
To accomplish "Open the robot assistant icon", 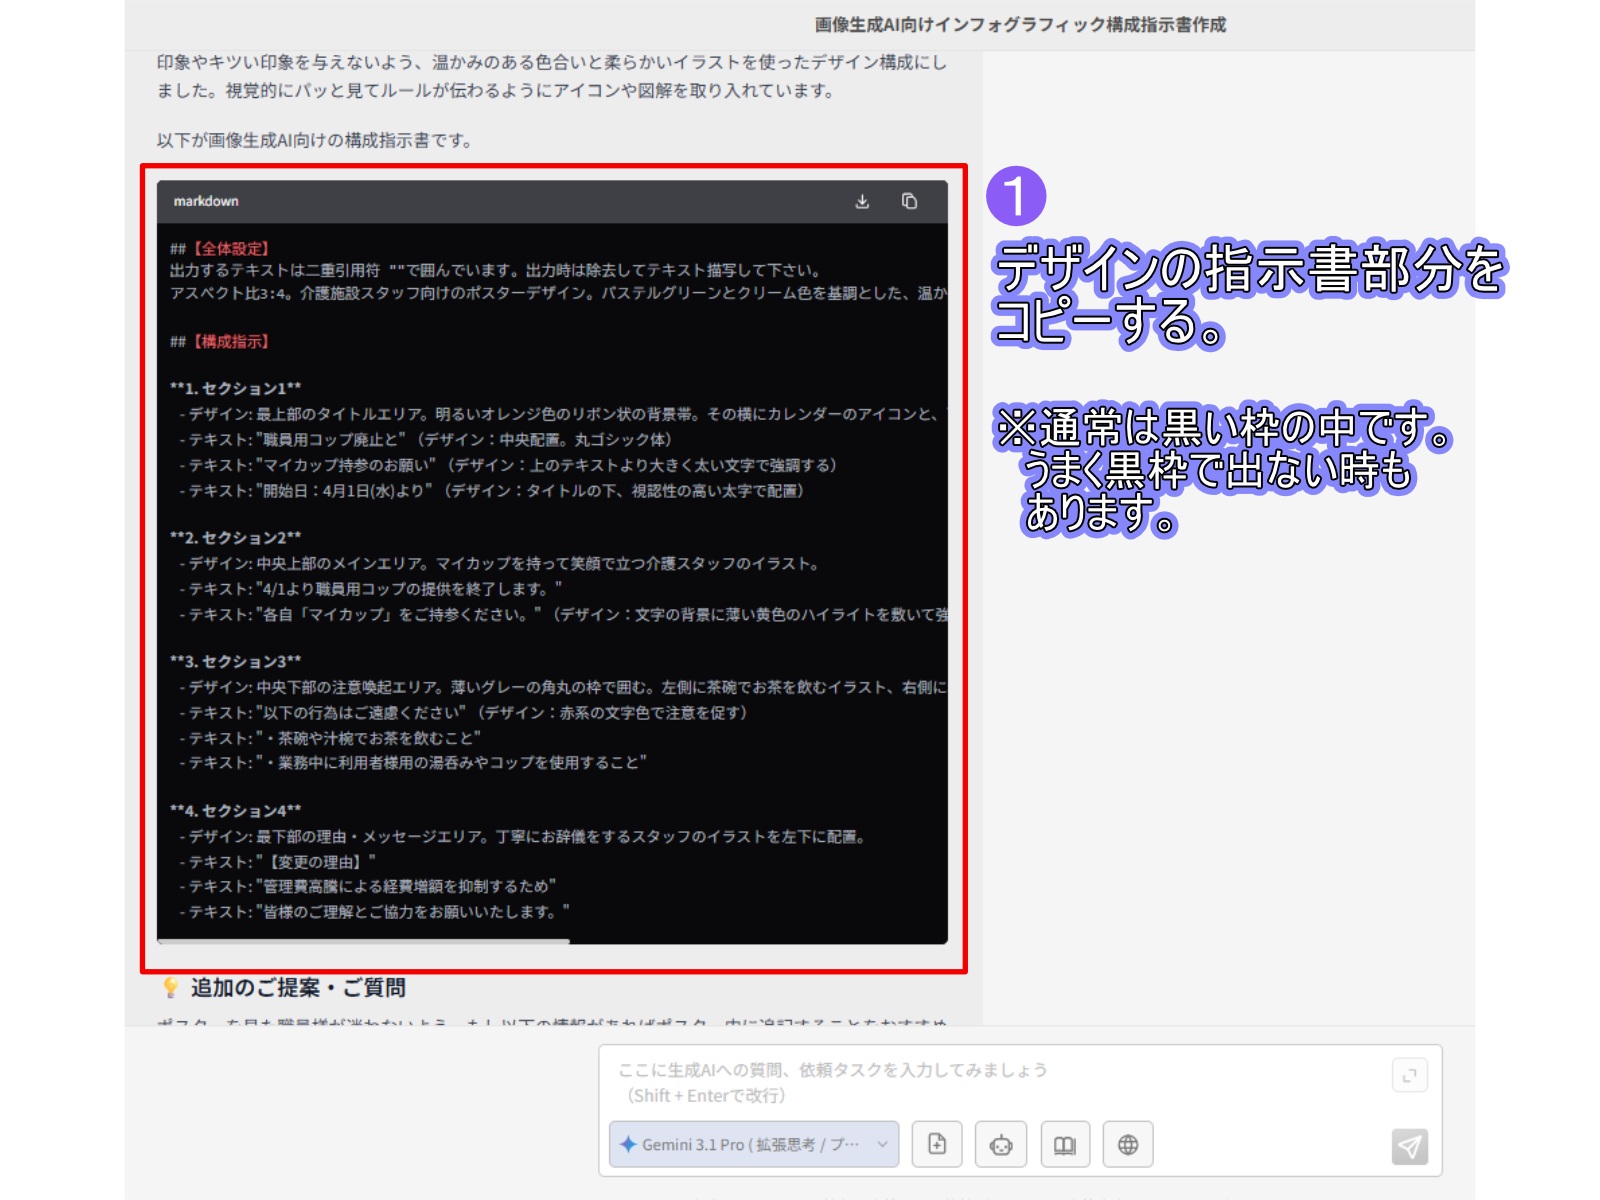I will point(1001,1145).
